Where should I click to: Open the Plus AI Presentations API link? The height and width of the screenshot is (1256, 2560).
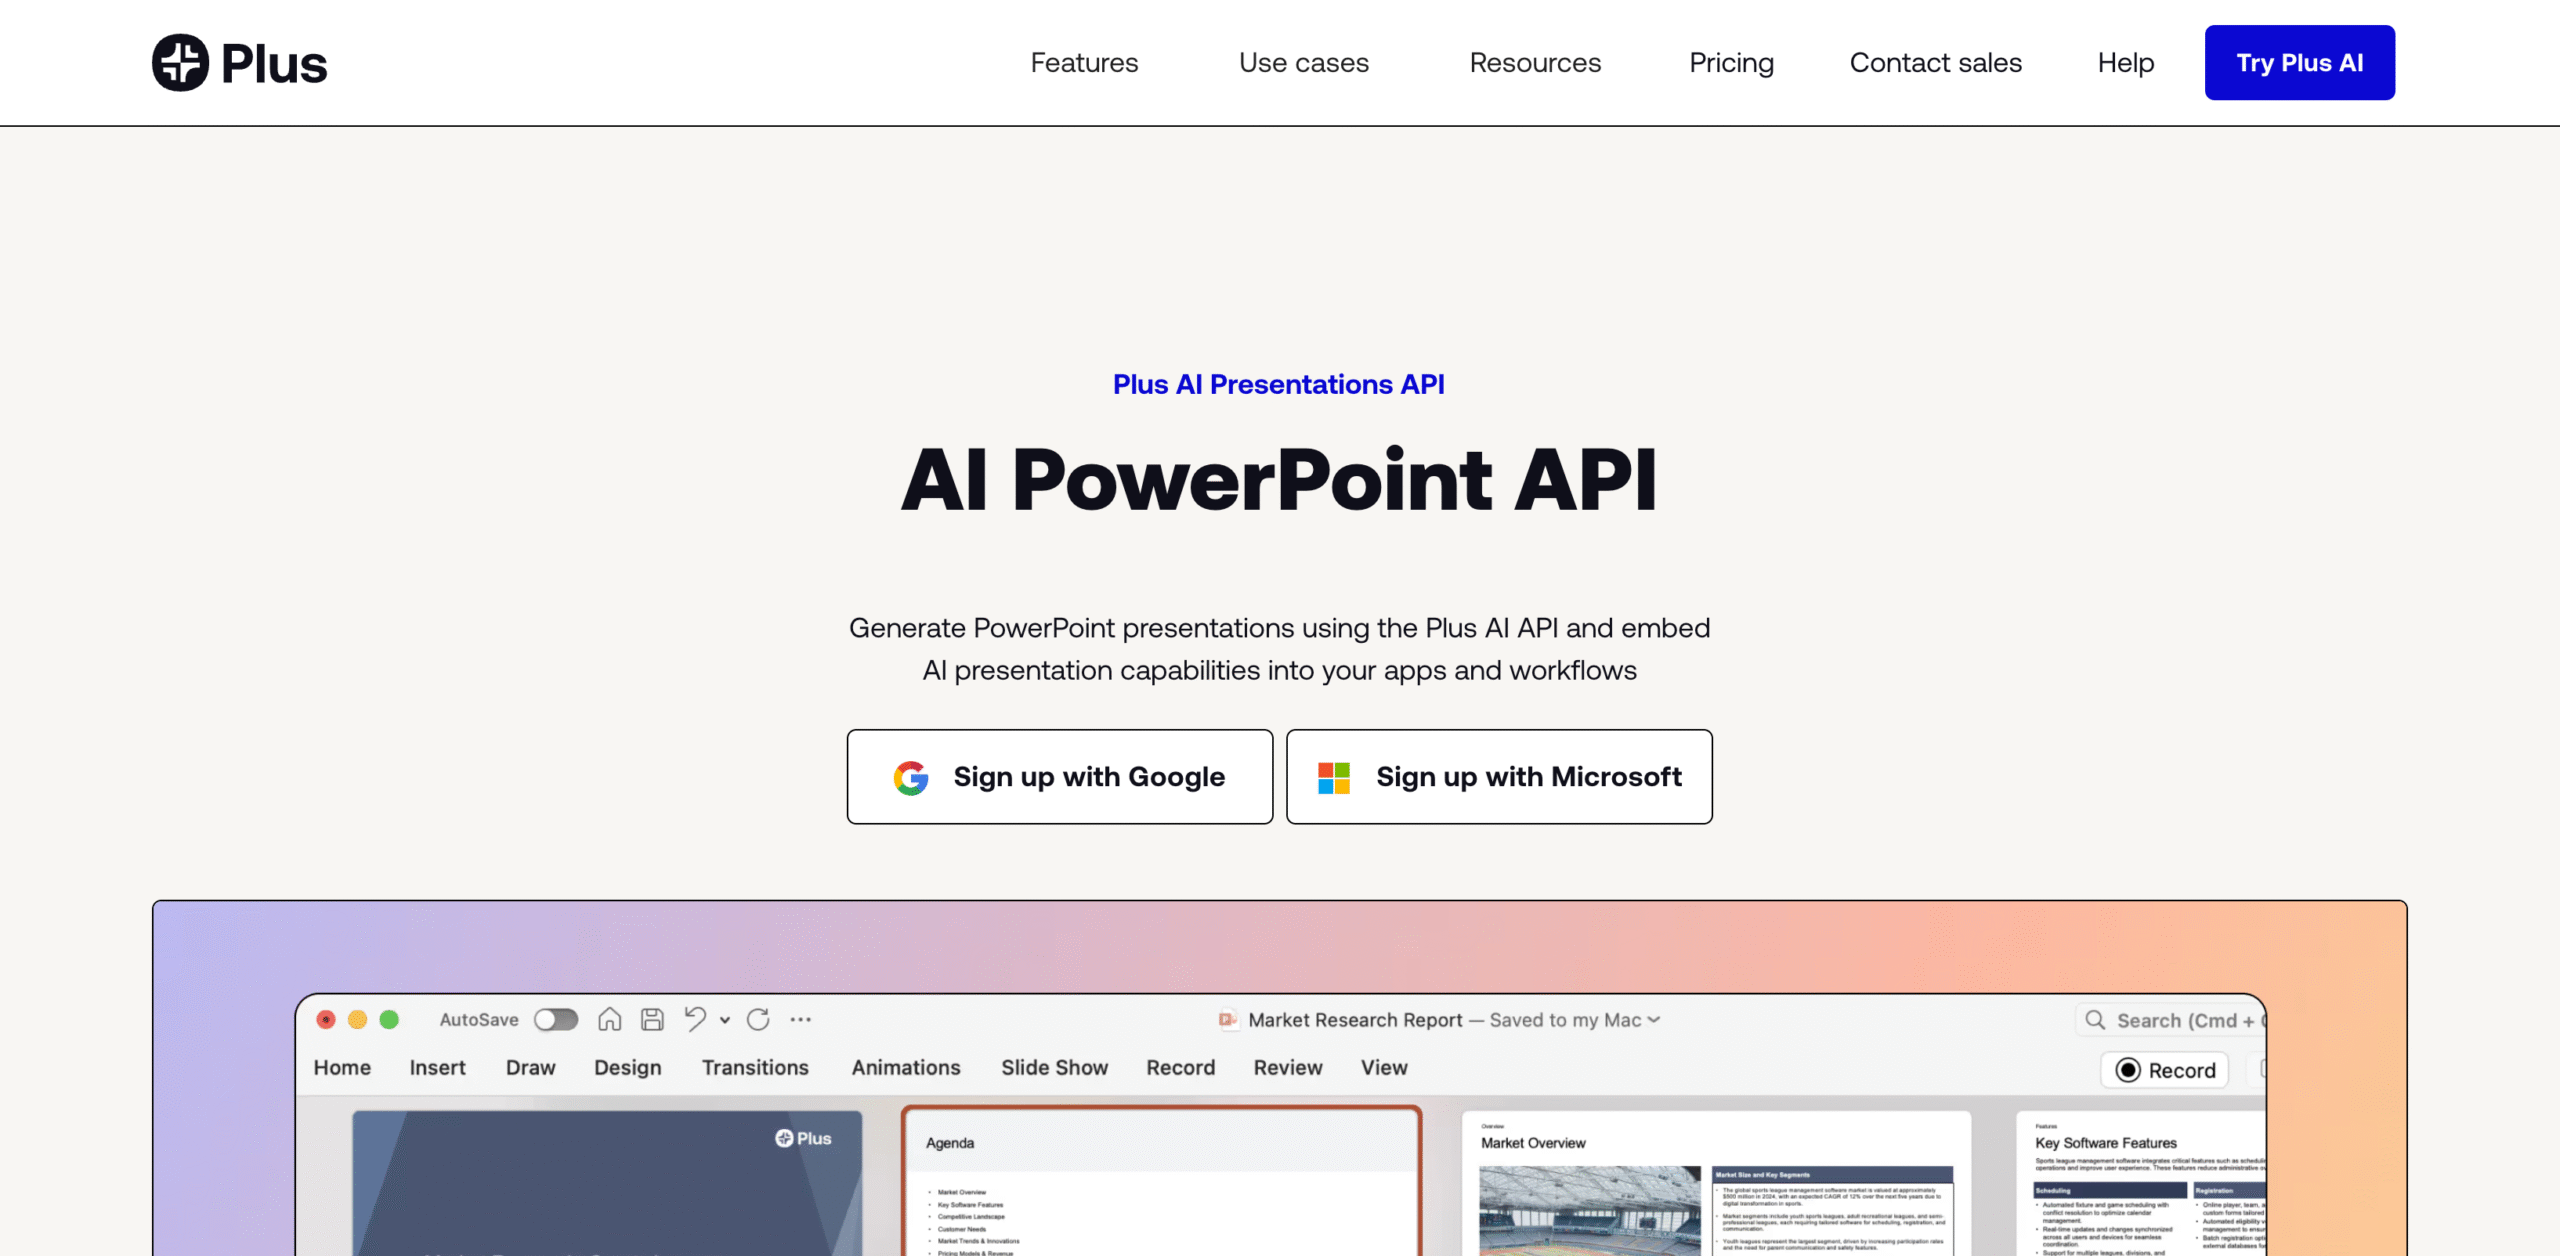(x=1279, y=383)
